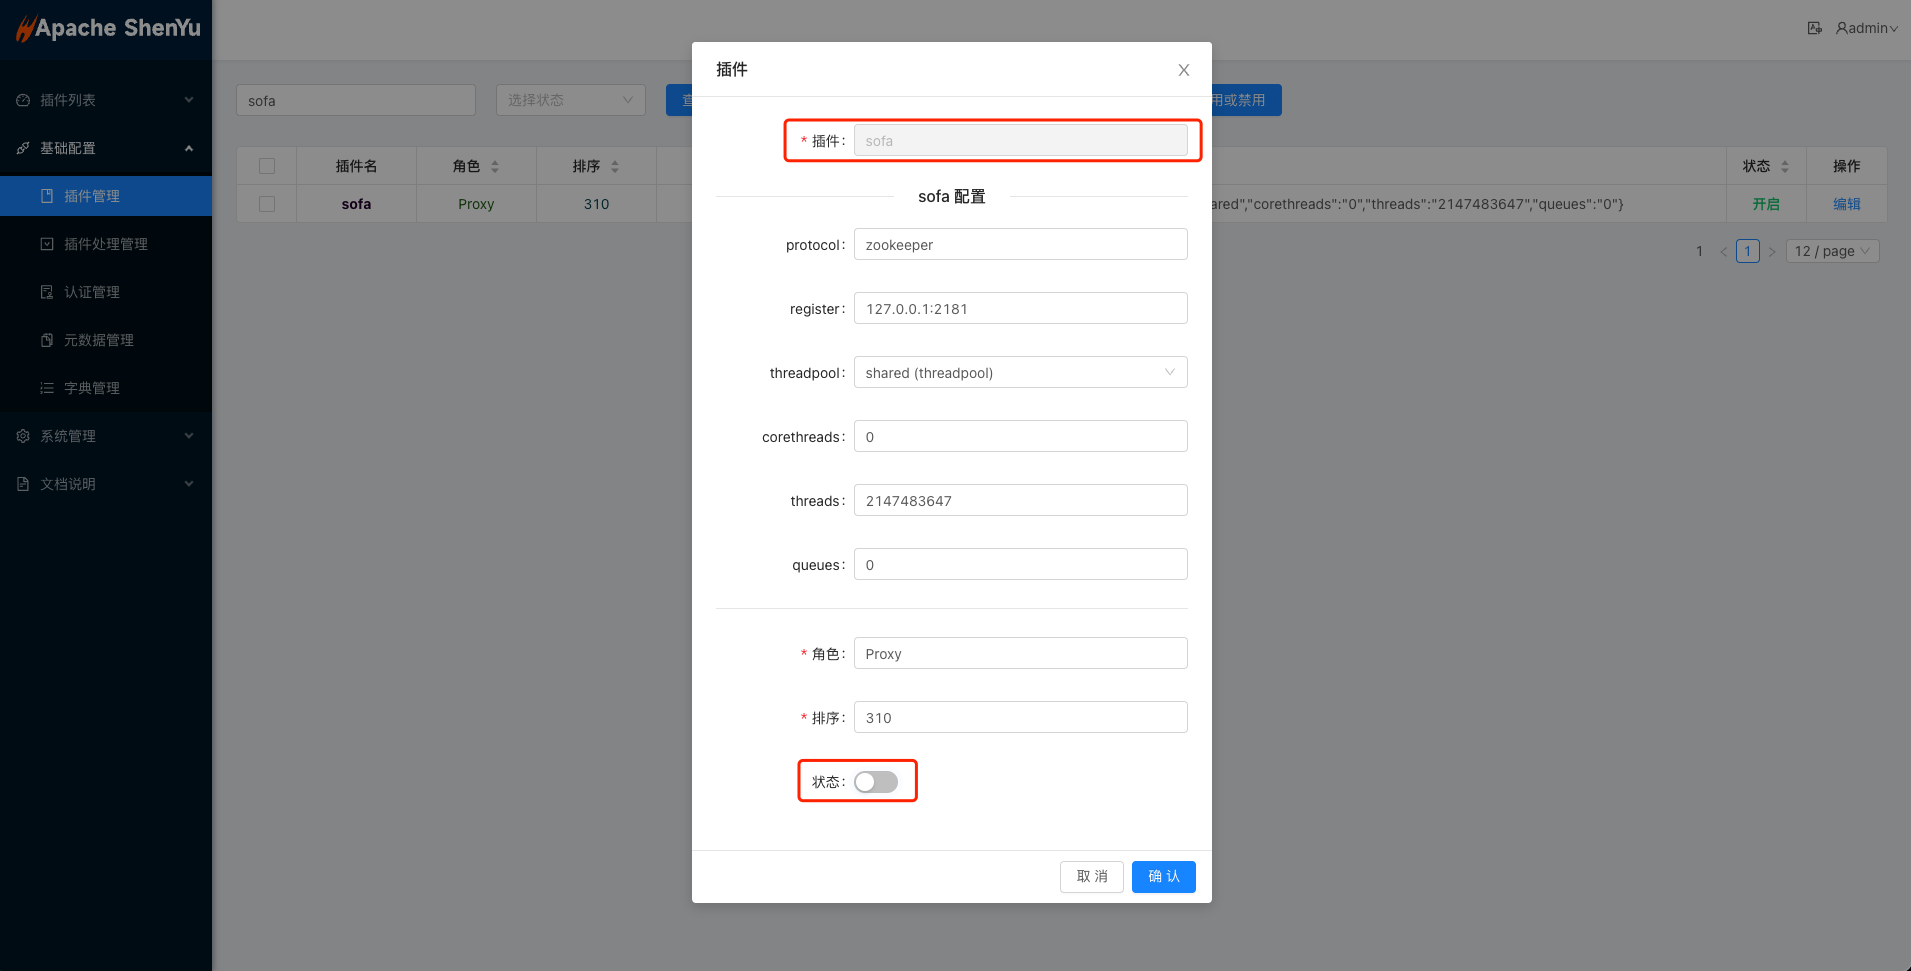Open 元数据管理 in the sidebar
Viewport: 1911px width, 971px height.
(98, 340)
